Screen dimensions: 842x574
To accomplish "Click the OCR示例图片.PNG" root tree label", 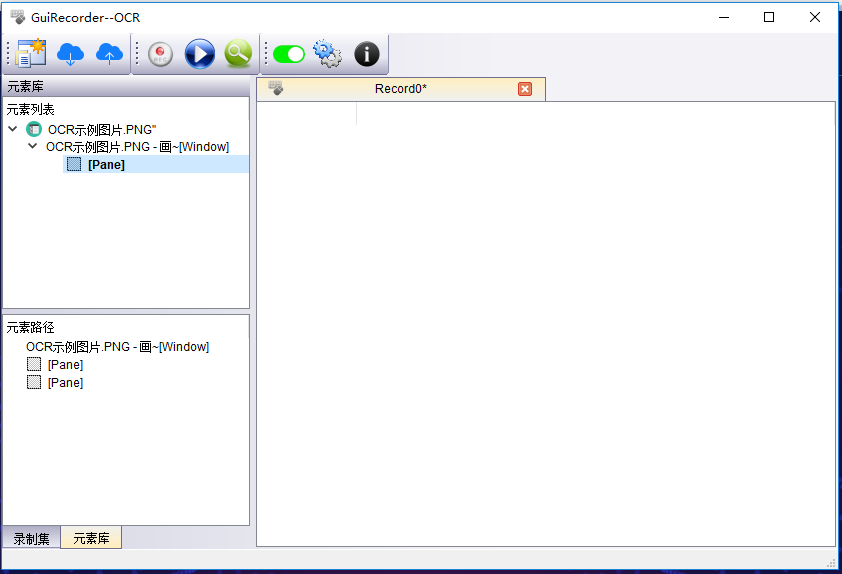I will pyautogui.click(x=102, y=129).
